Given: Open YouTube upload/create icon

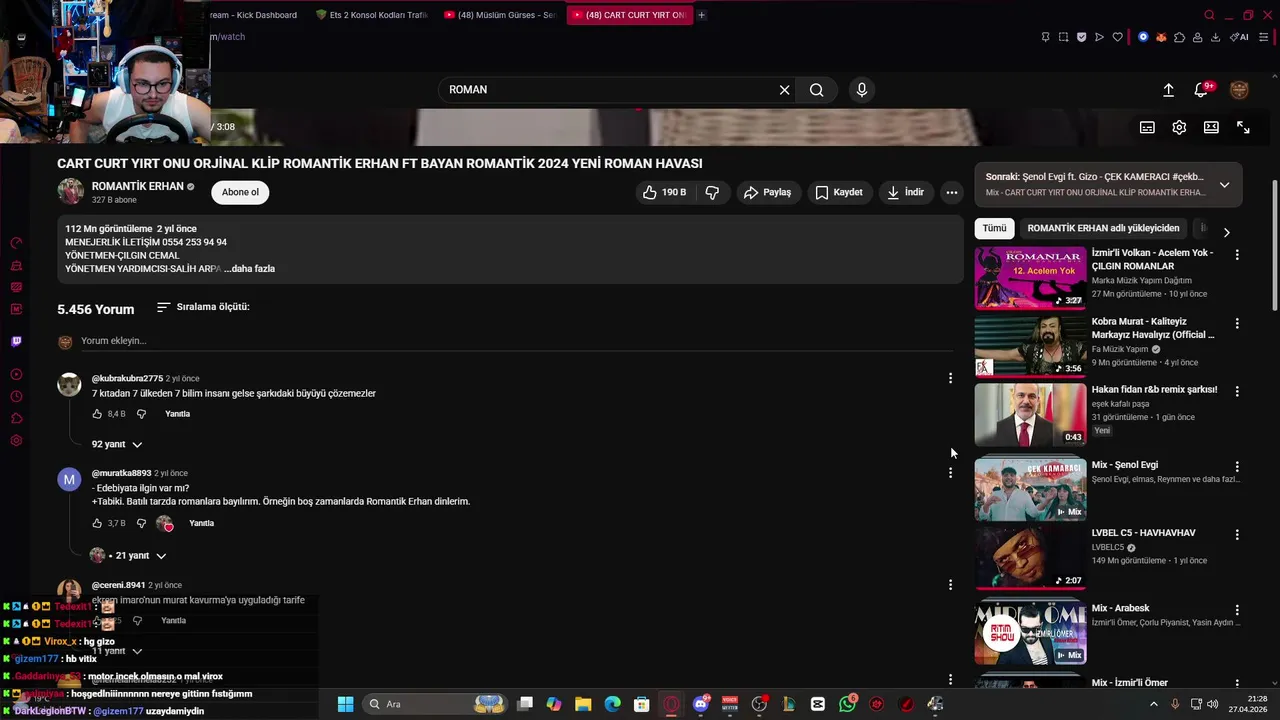Looking at the screenshot, I should tap(1168, 90).
